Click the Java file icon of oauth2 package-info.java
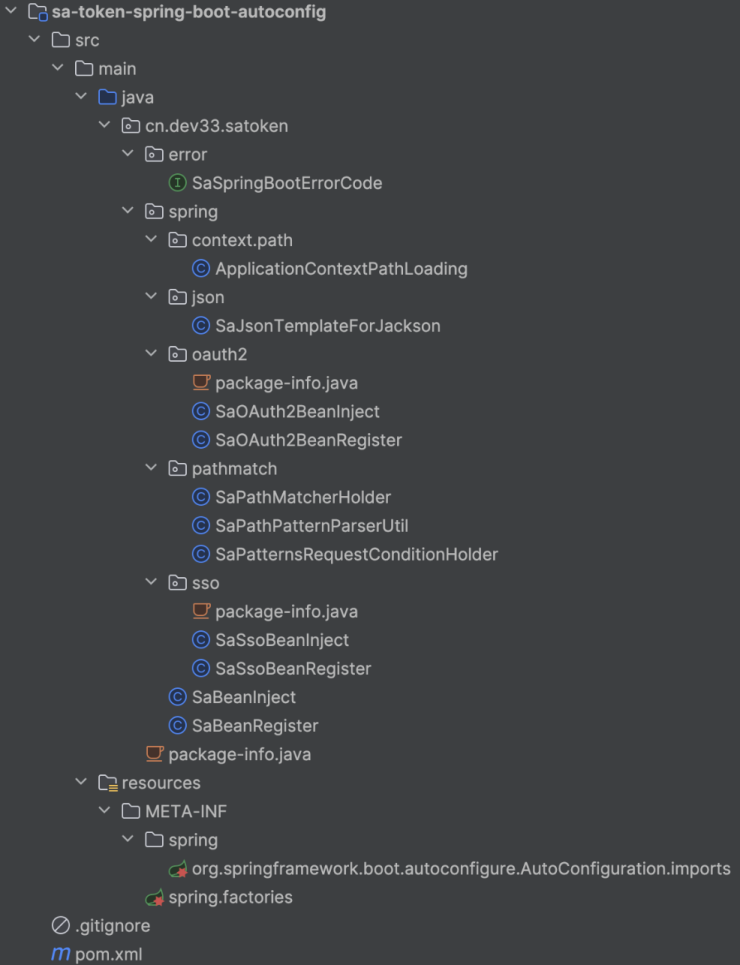Viewport: 740px width, 965px height. [201, 382]
